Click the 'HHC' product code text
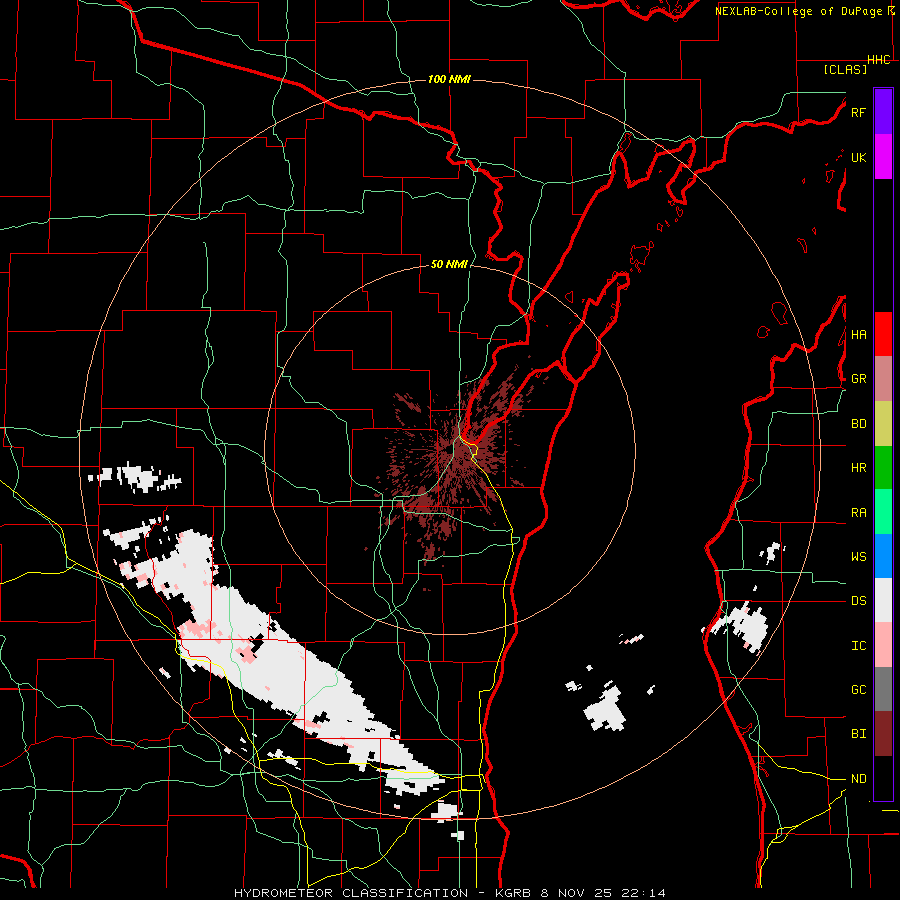This screenshot has width=900, height=900. click(x=879, y=60)
